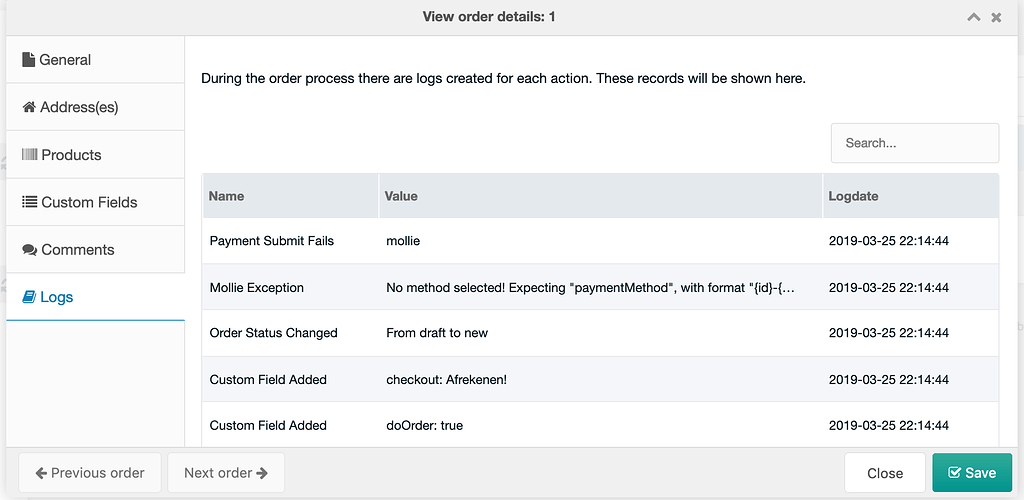Click Logdate of Order Status Changed row
The width and height of the screenshot is (1024, 500).
(x=889, y=333)
